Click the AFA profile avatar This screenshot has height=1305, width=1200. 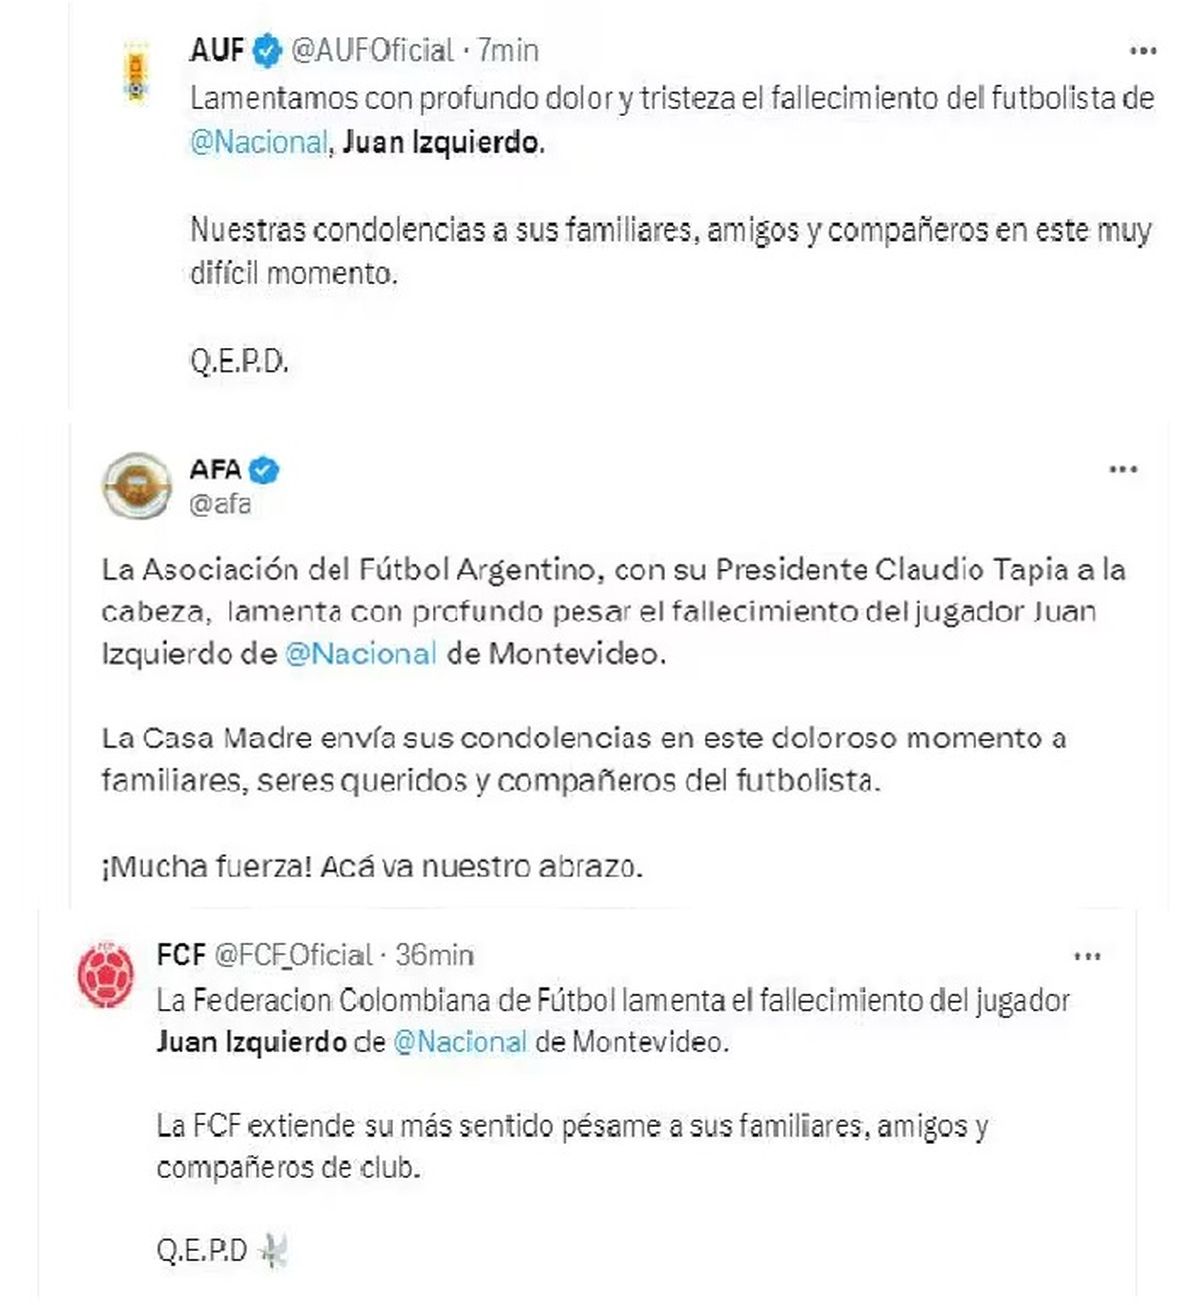[137, 483]
